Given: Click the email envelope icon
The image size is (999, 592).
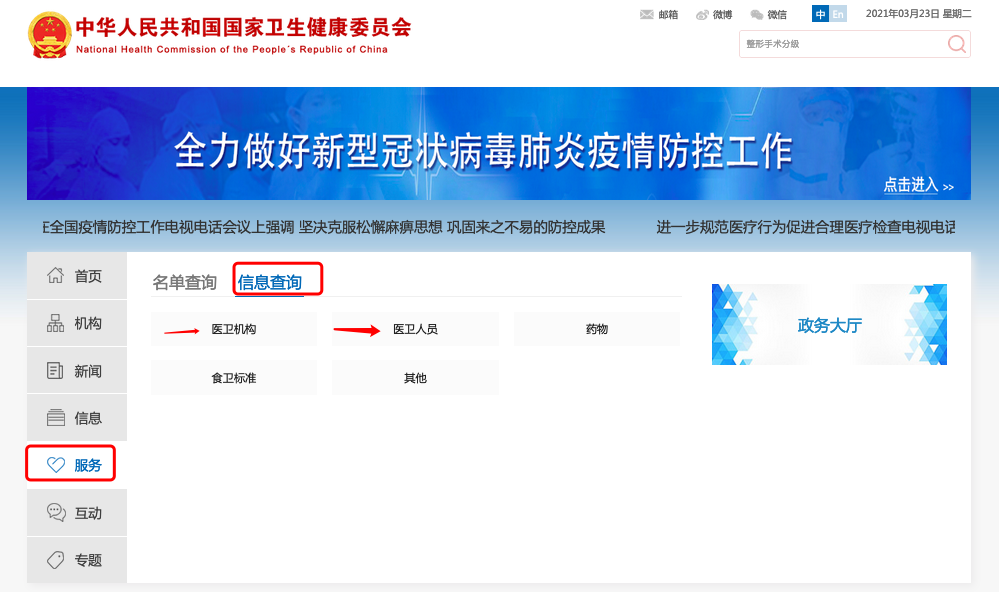Looking at the screenshot, I should coord(646,14).
